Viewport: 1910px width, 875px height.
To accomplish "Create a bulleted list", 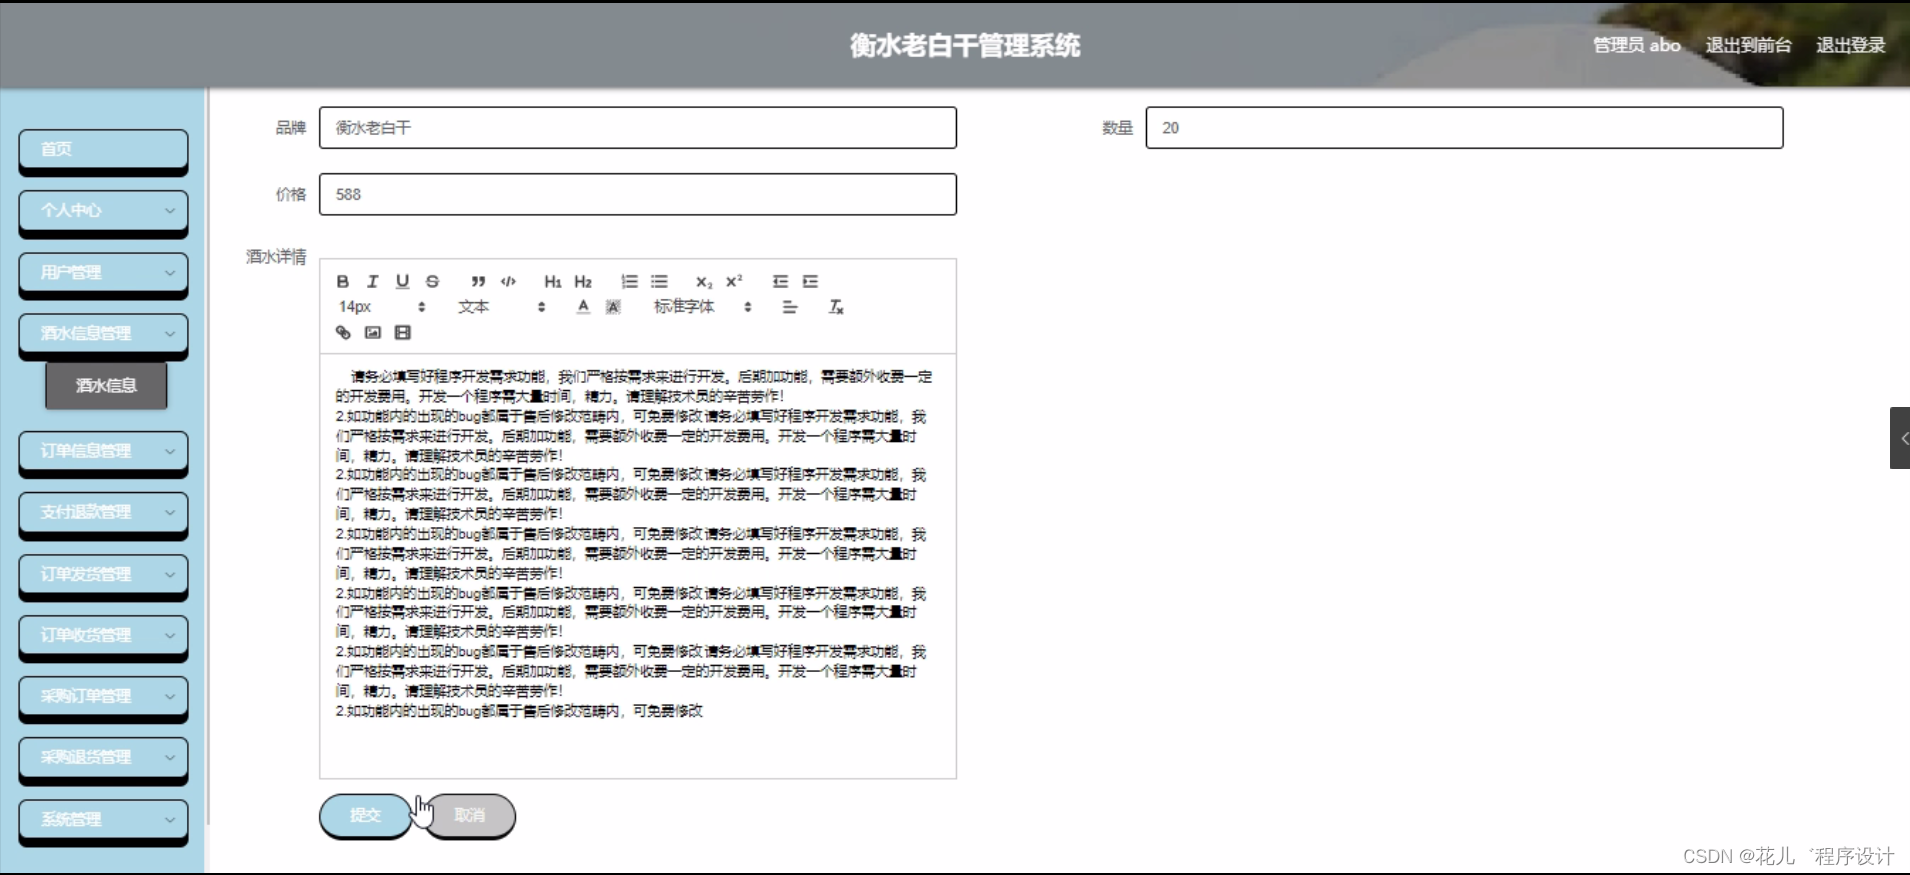I will pos(659,282).
